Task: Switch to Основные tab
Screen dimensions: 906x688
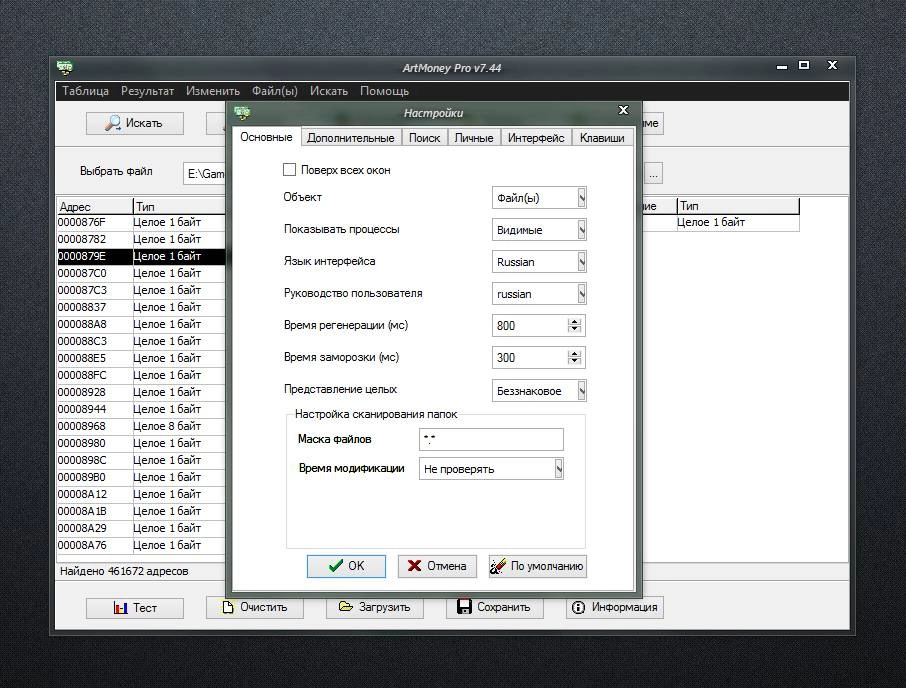Action: [266, 137]
